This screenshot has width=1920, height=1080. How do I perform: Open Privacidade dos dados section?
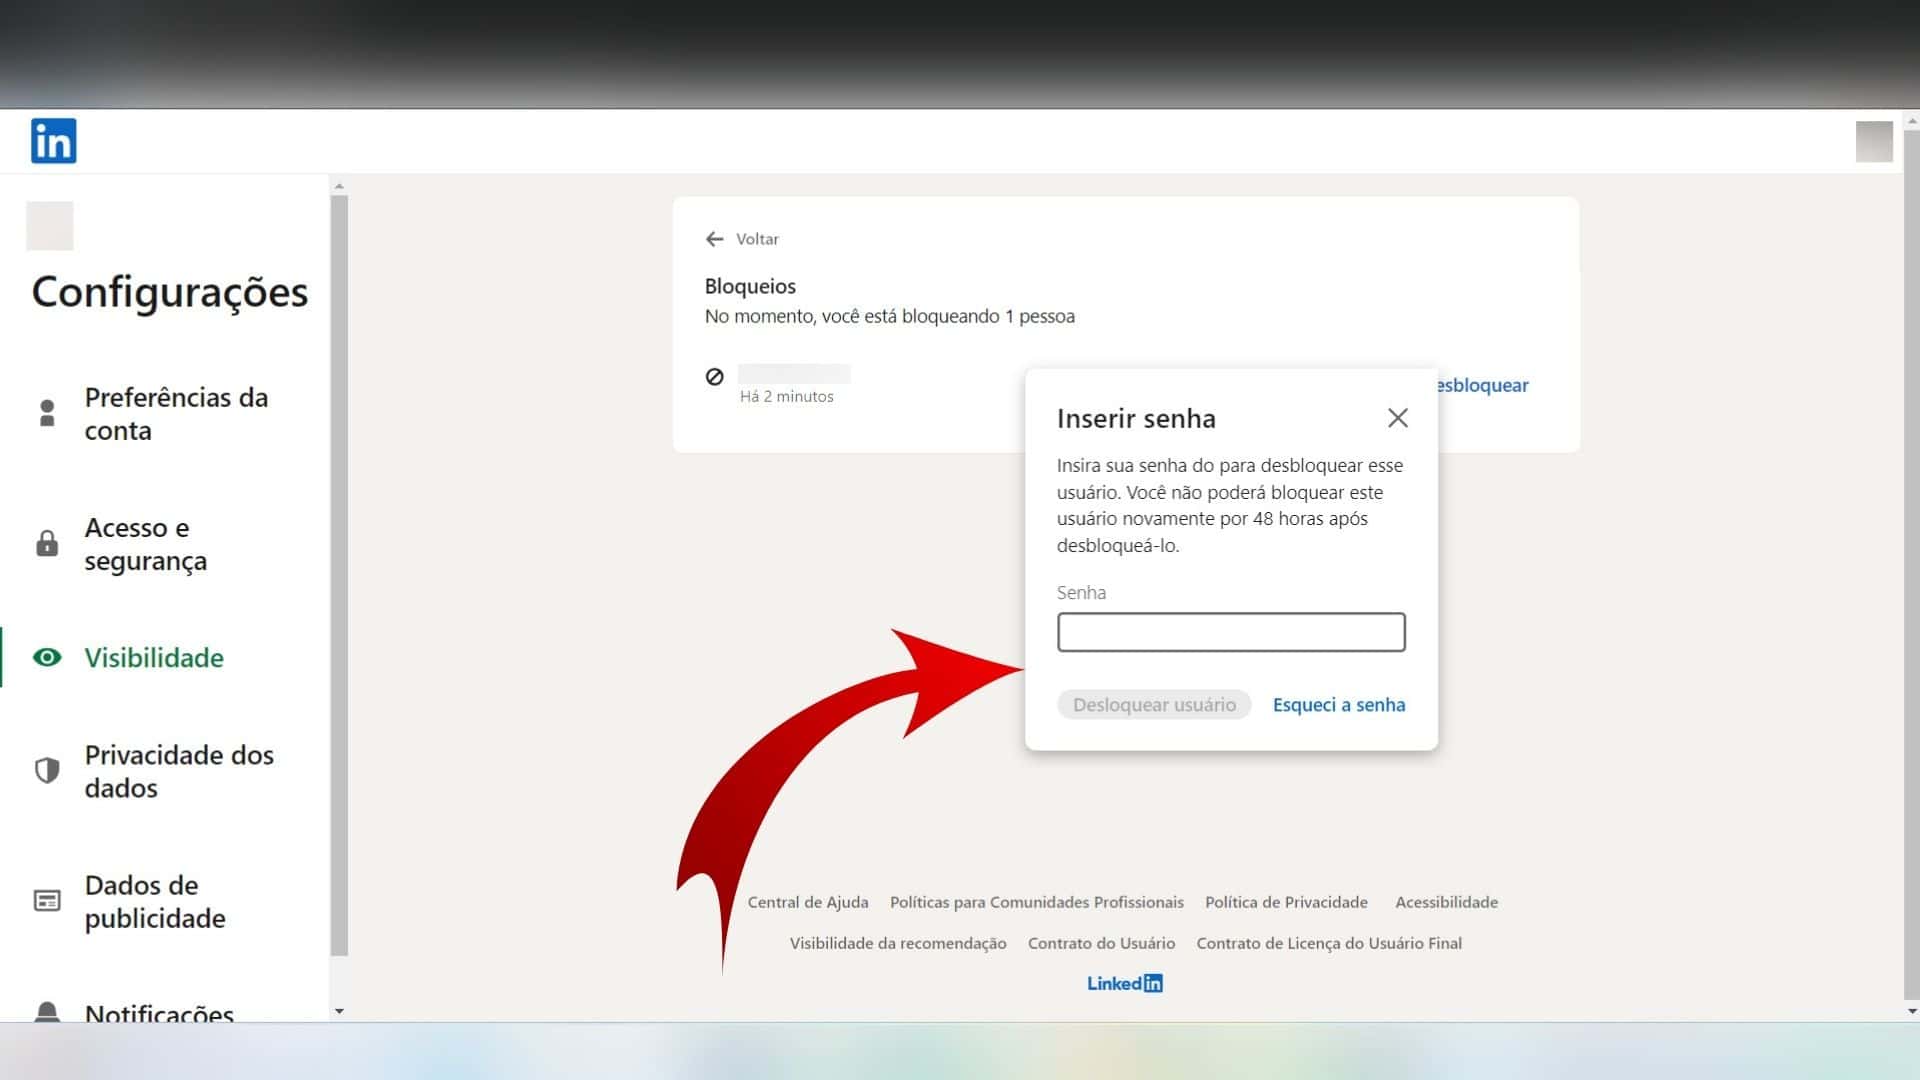click(179, 771)
